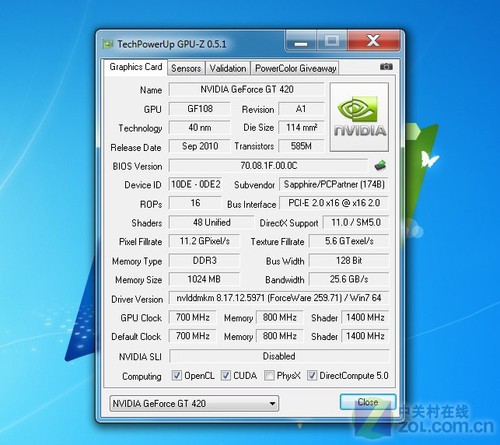The width and height of the screenshot is (500, 445).
Task: Click the Memory Type value DDR3
Action: tap(204, 260)
